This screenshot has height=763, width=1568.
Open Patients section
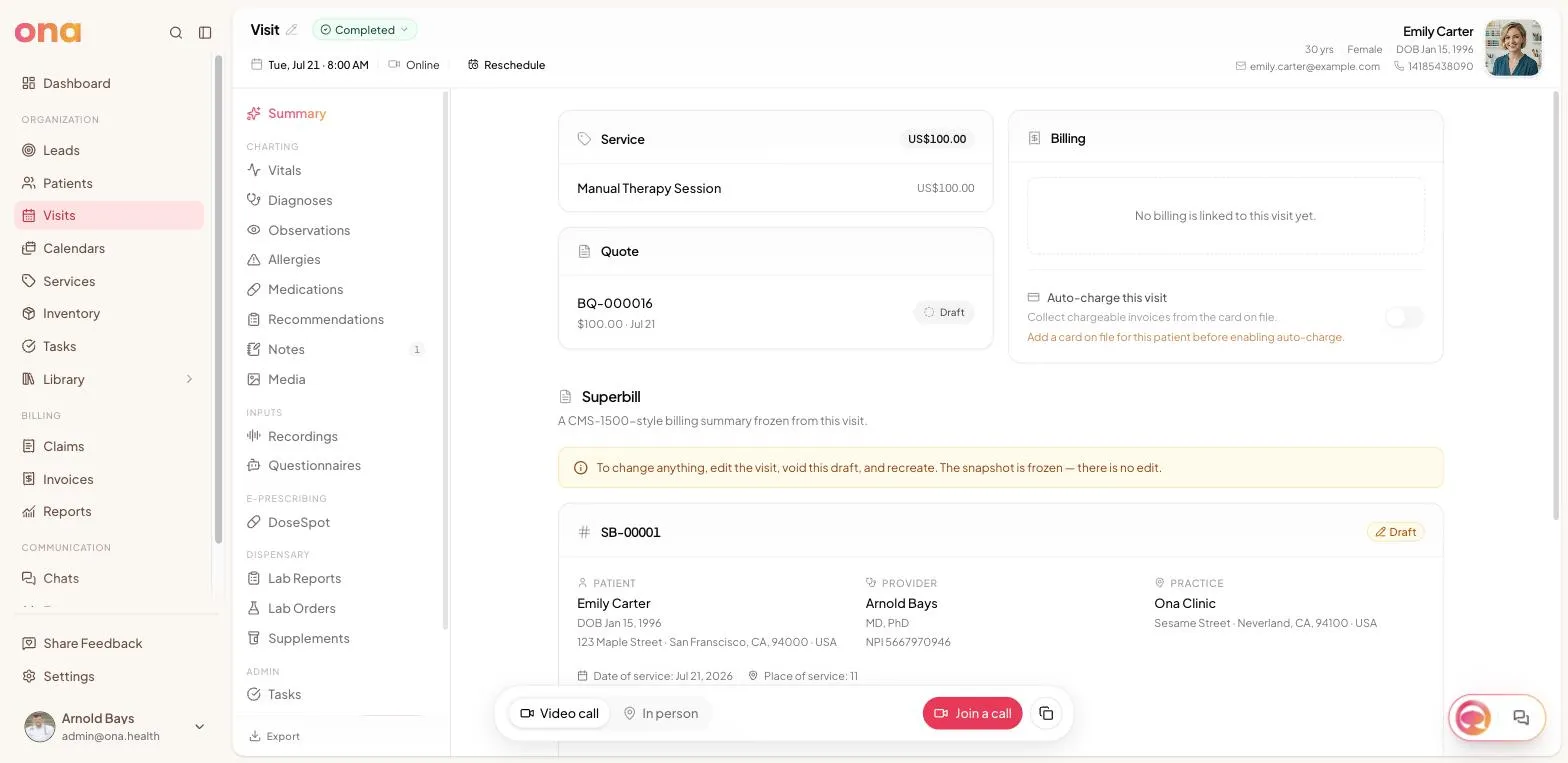click(109, 183)
